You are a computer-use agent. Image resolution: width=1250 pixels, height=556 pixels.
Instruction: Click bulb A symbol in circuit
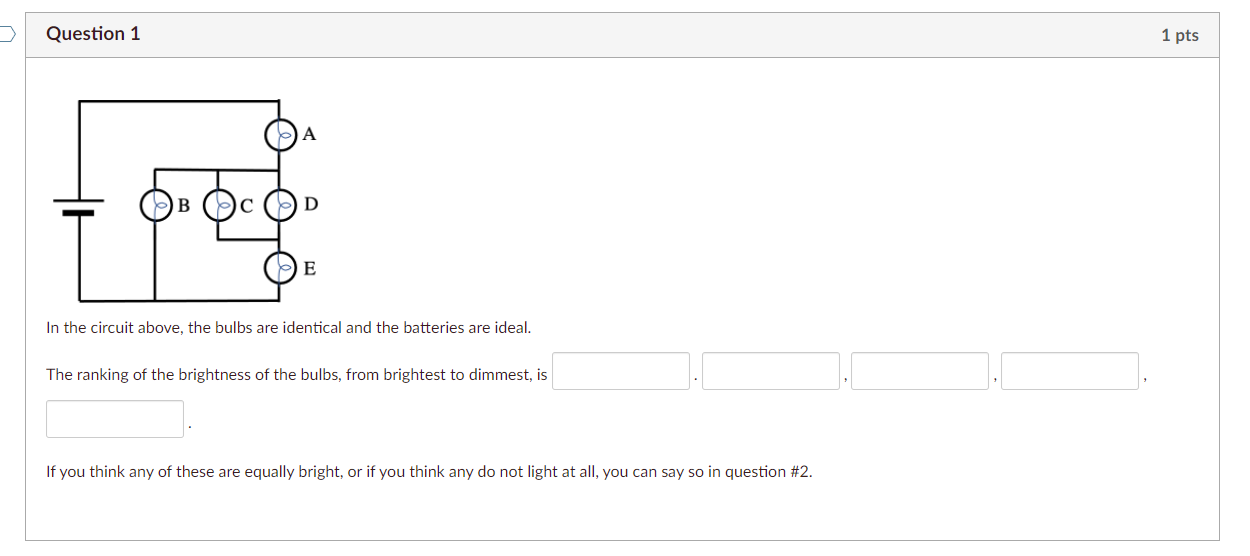pyautogui.click(x=282, y=134)
